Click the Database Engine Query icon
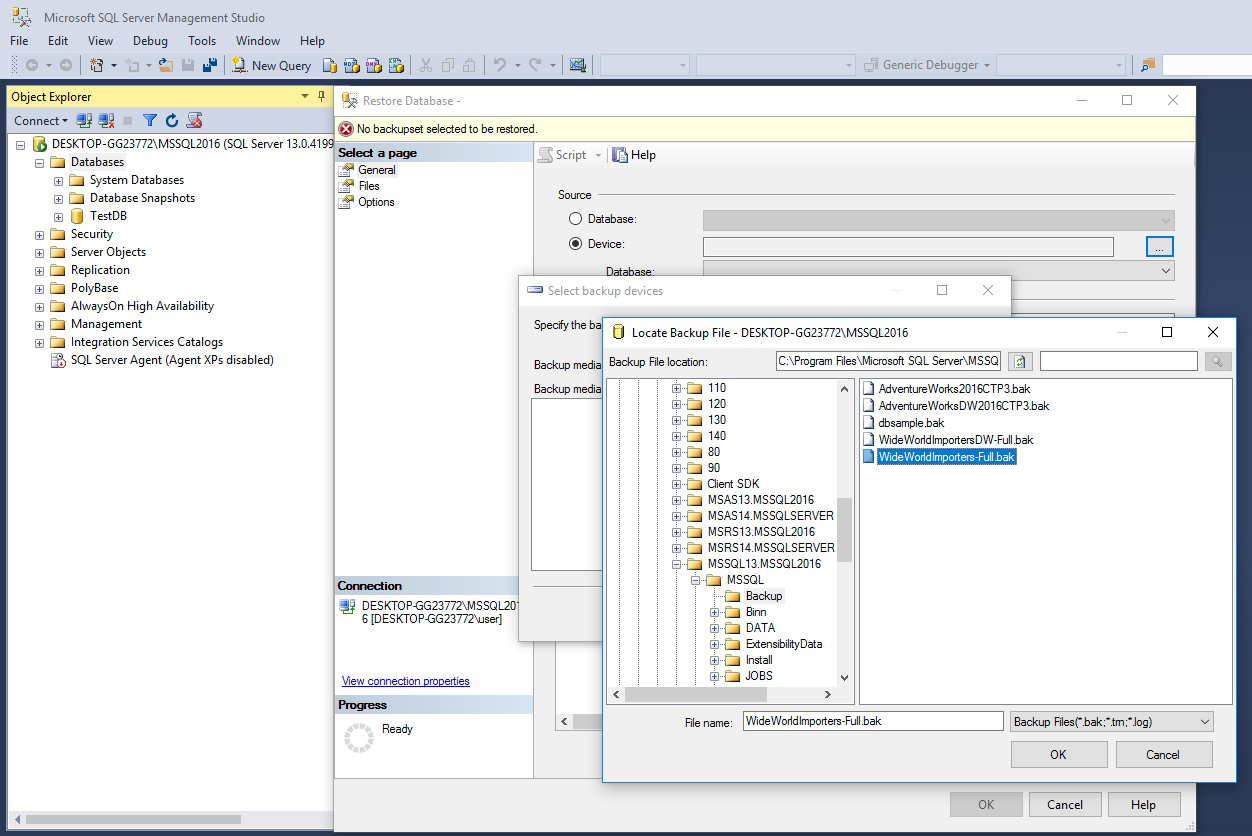 point(331,65)
